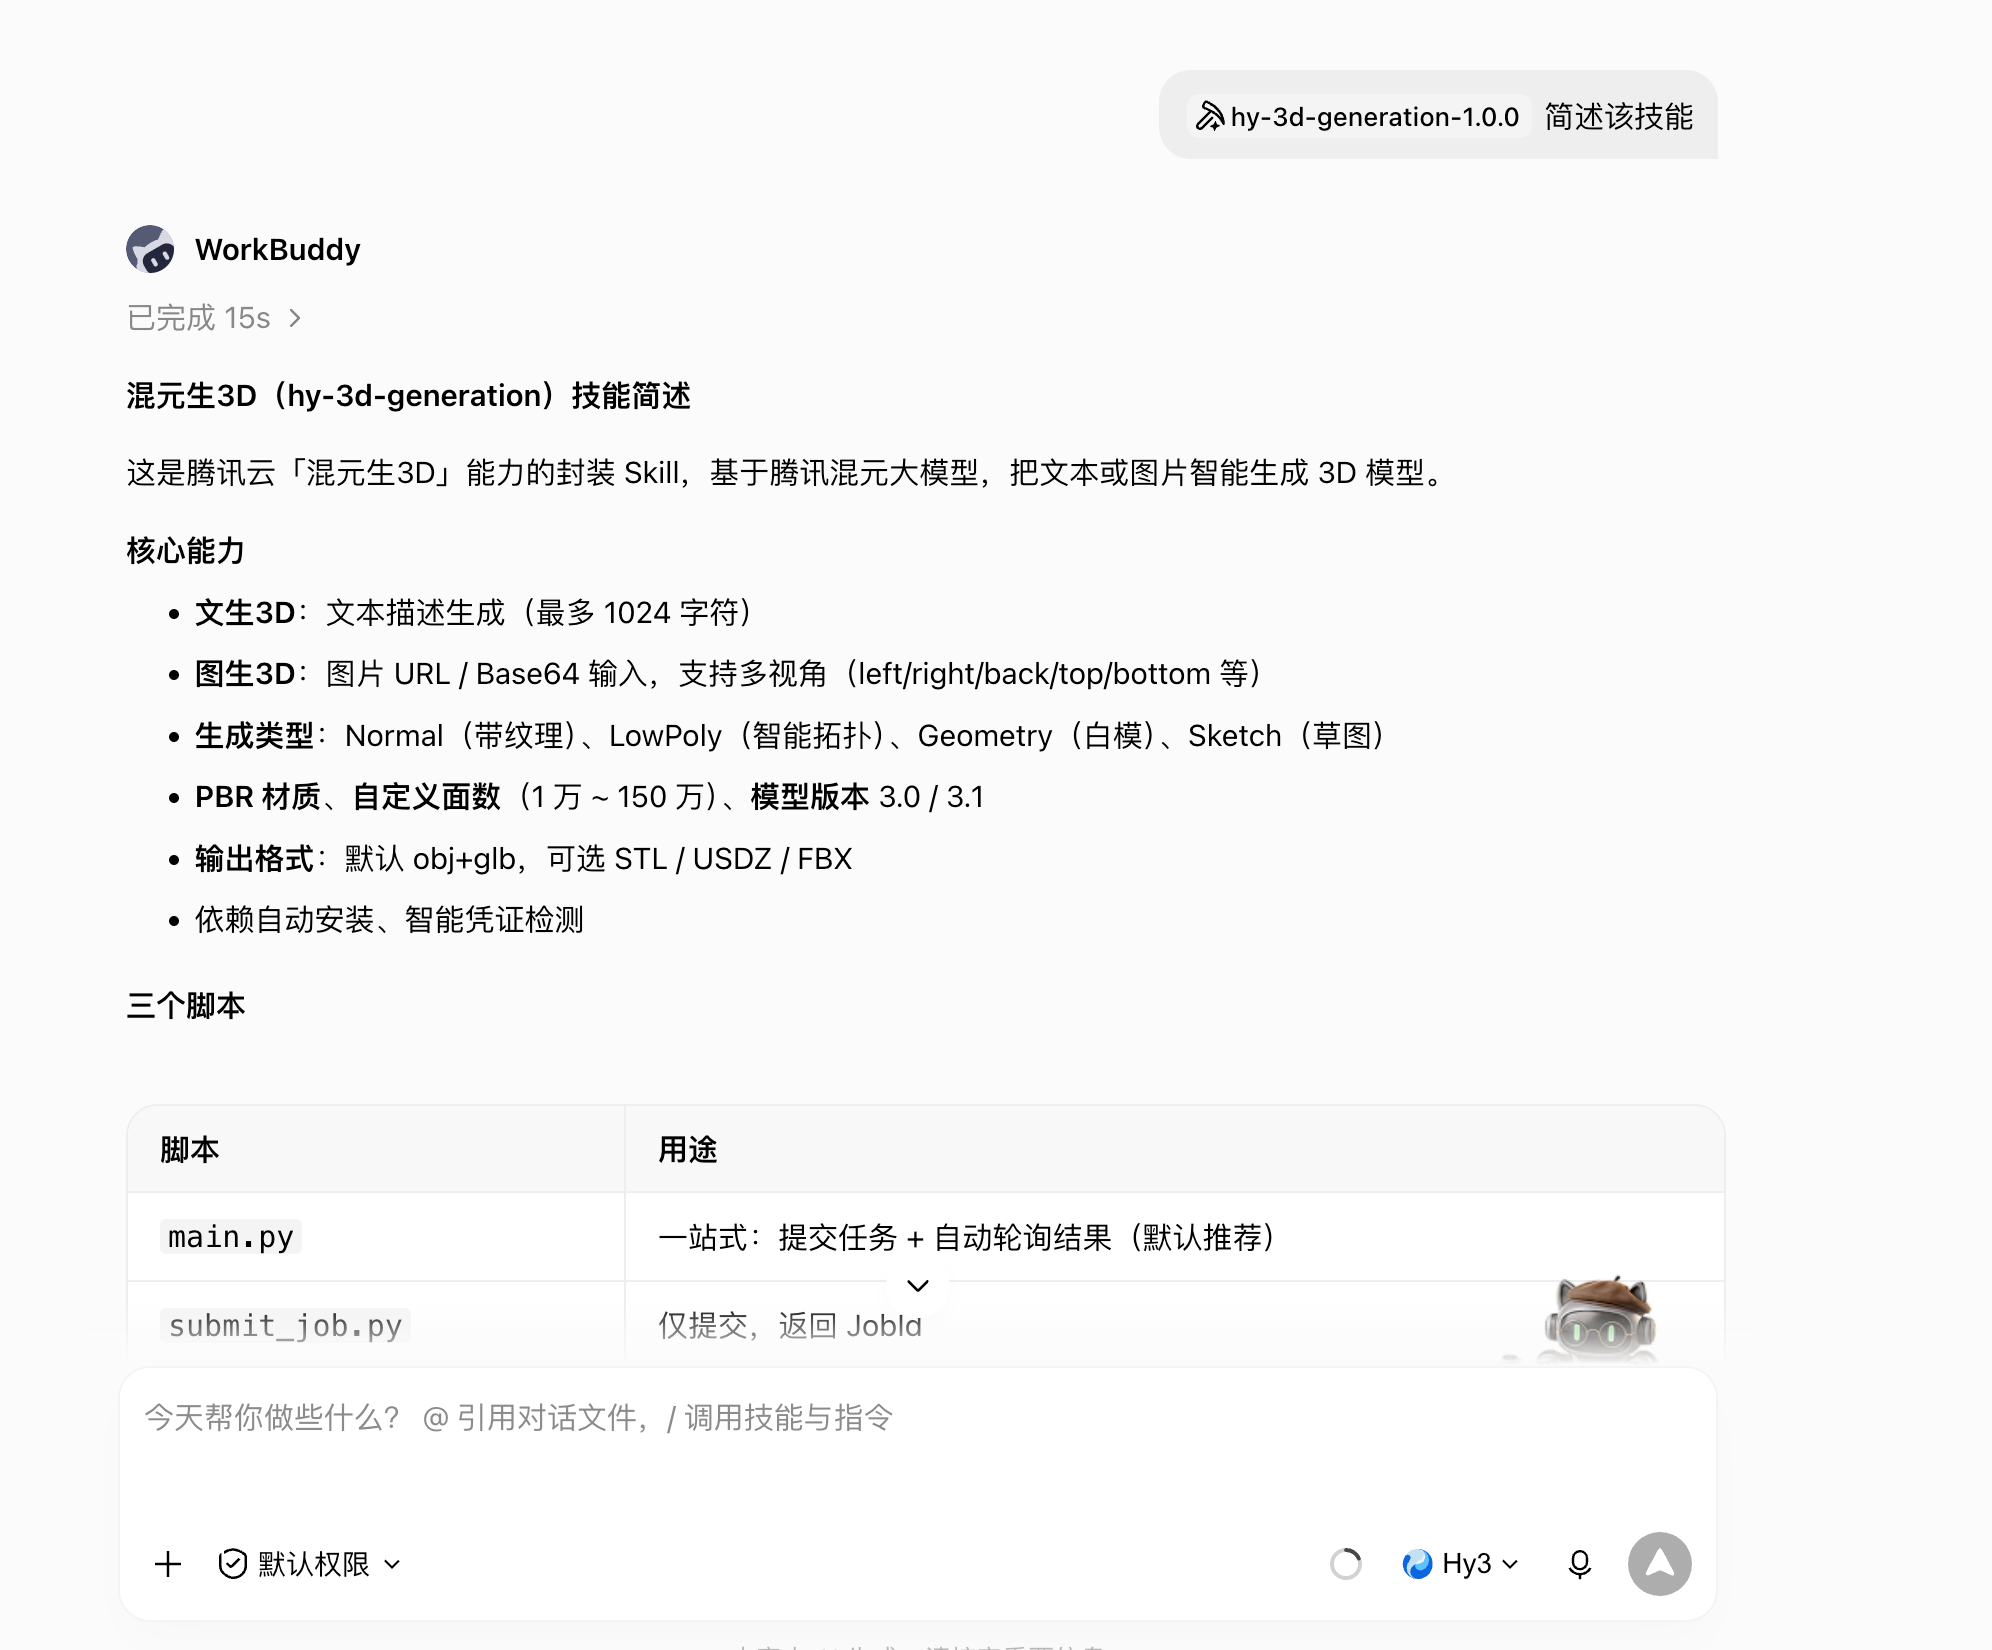Click the skill icon beside hy-3d-generation-1.0.0
Viewport: 1992px width, 1650px height.
(x=1210, y=117)
